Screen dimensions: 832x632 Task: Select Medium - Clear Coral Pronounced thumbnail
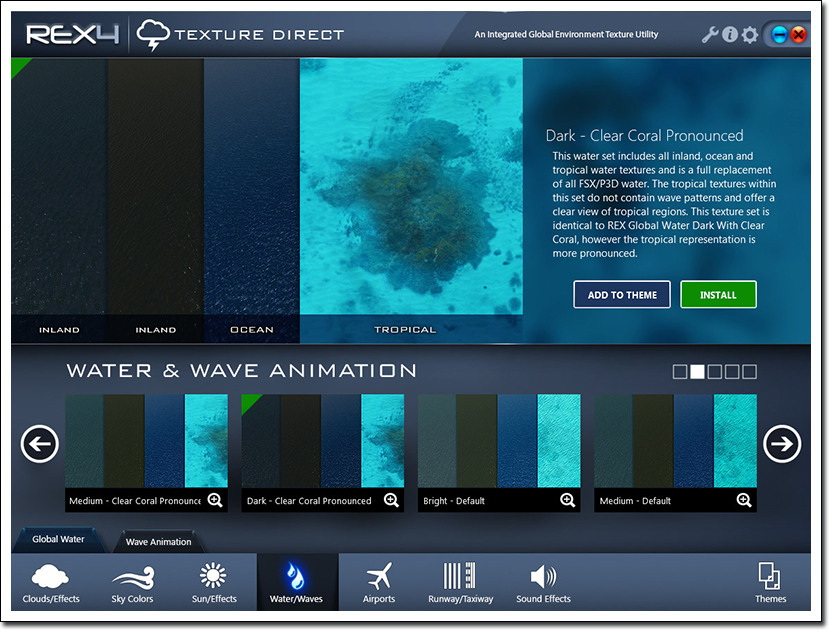tap(146, 441)
